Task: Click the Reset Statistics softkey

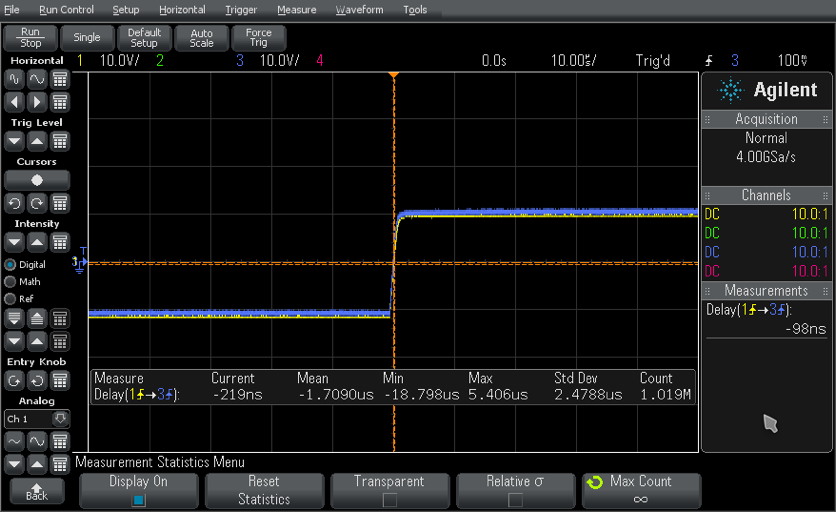Action: [x=264, y=491]
